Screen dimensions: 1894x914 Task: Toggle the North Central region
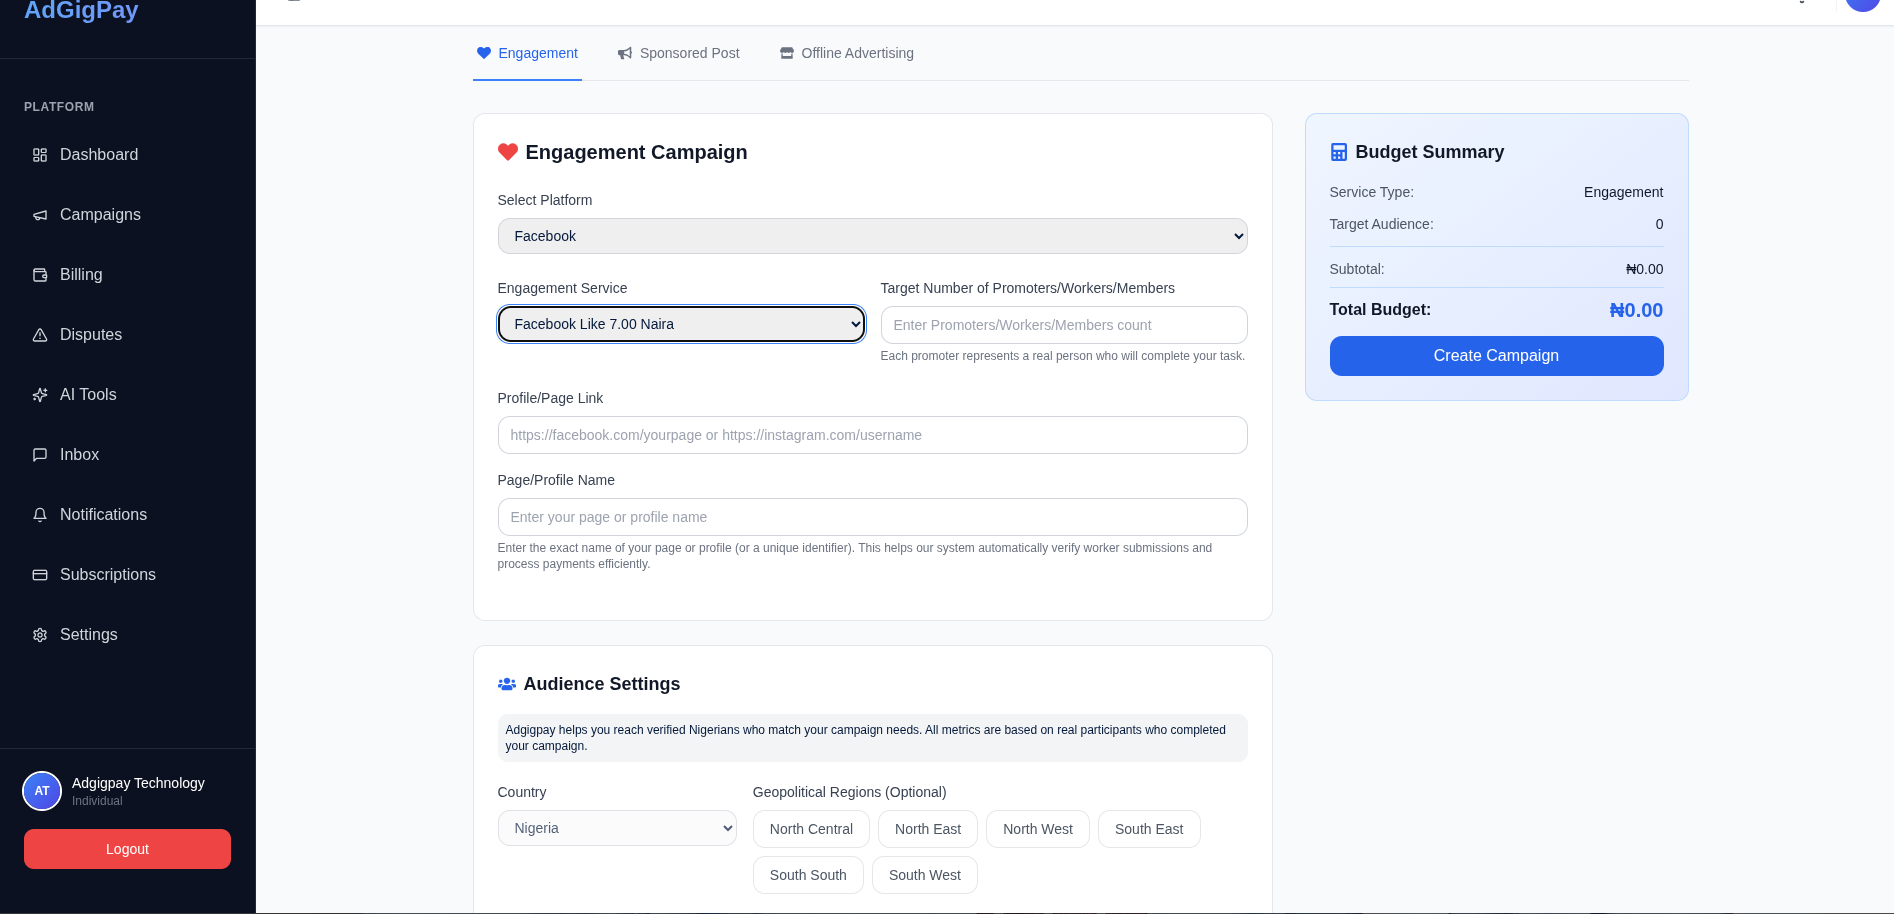(811, 829)
